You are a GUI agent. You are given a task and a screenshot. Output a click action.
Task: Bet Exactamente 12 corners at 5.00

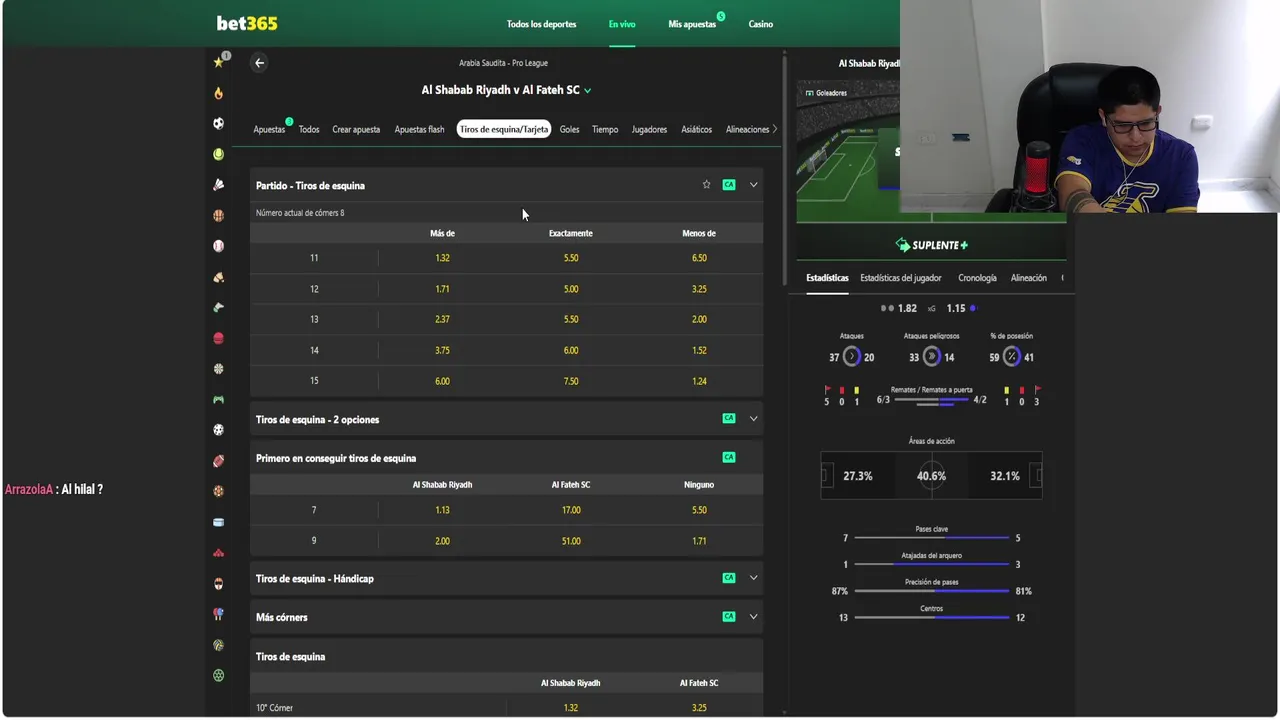click(571, 289)
